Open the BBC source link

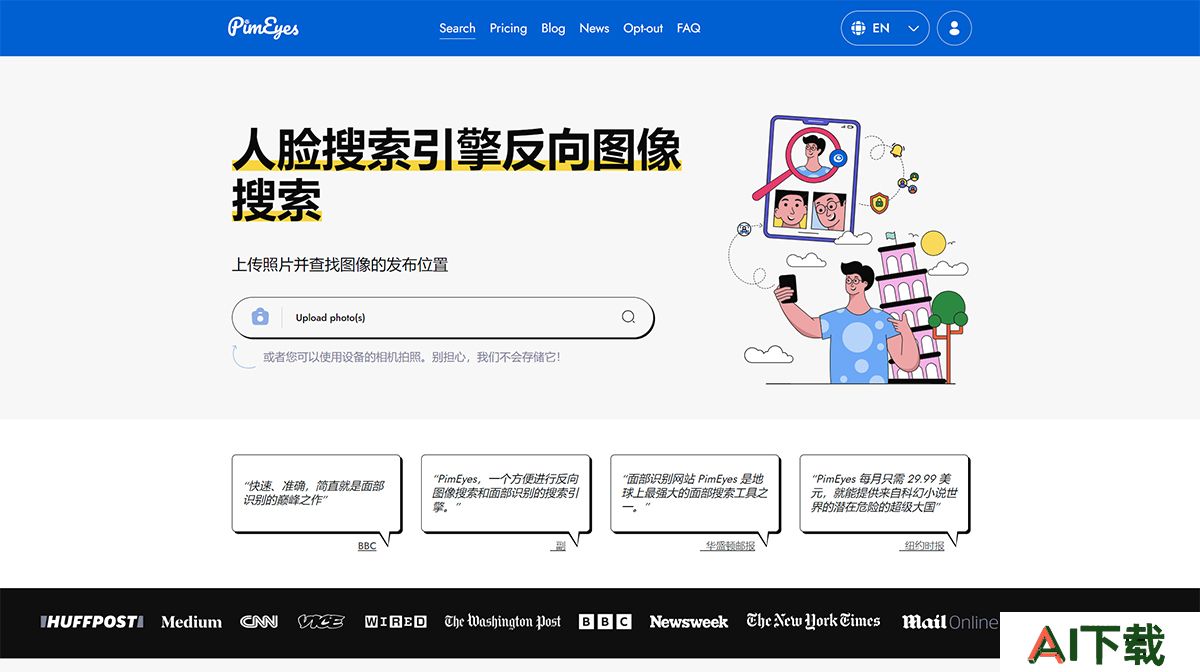367,546
